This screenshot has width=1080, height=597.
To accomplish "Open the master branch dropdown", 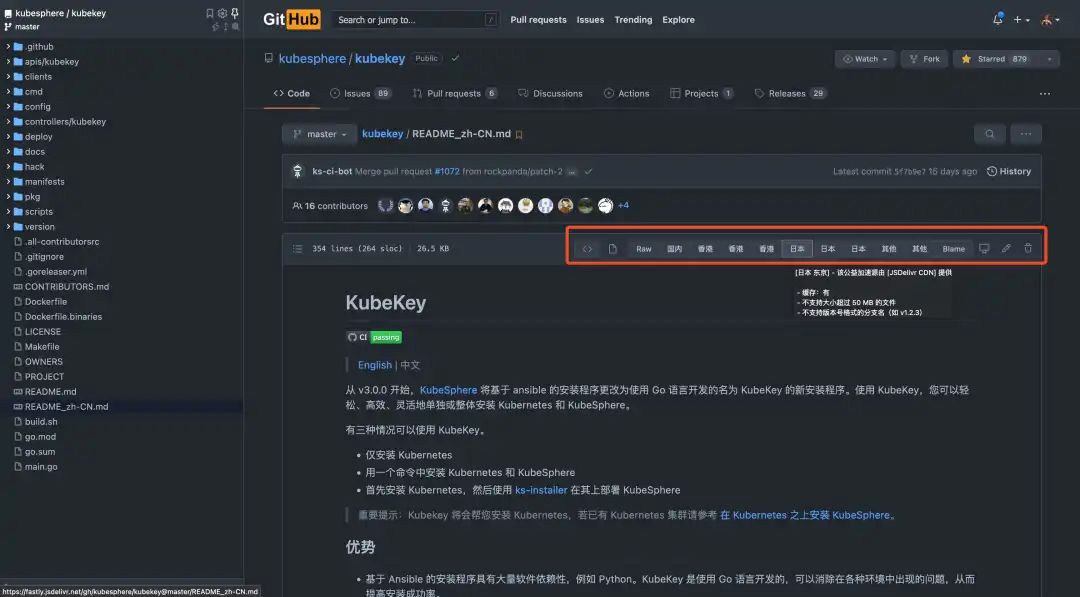I will click(319, 134).
